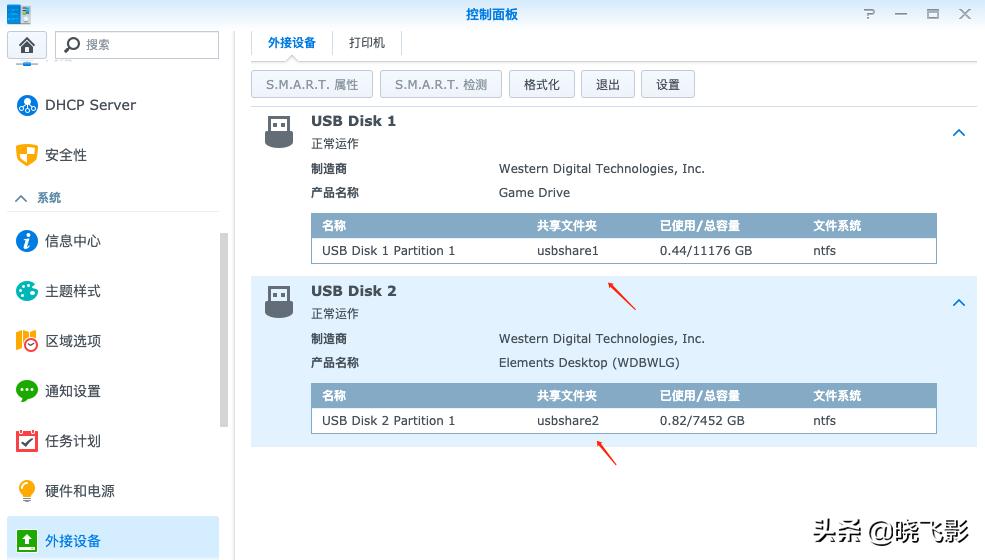Click the 0.82/7452 GB capacity value
This screenshot has width=985, height=560.
(x=702, y=420)
